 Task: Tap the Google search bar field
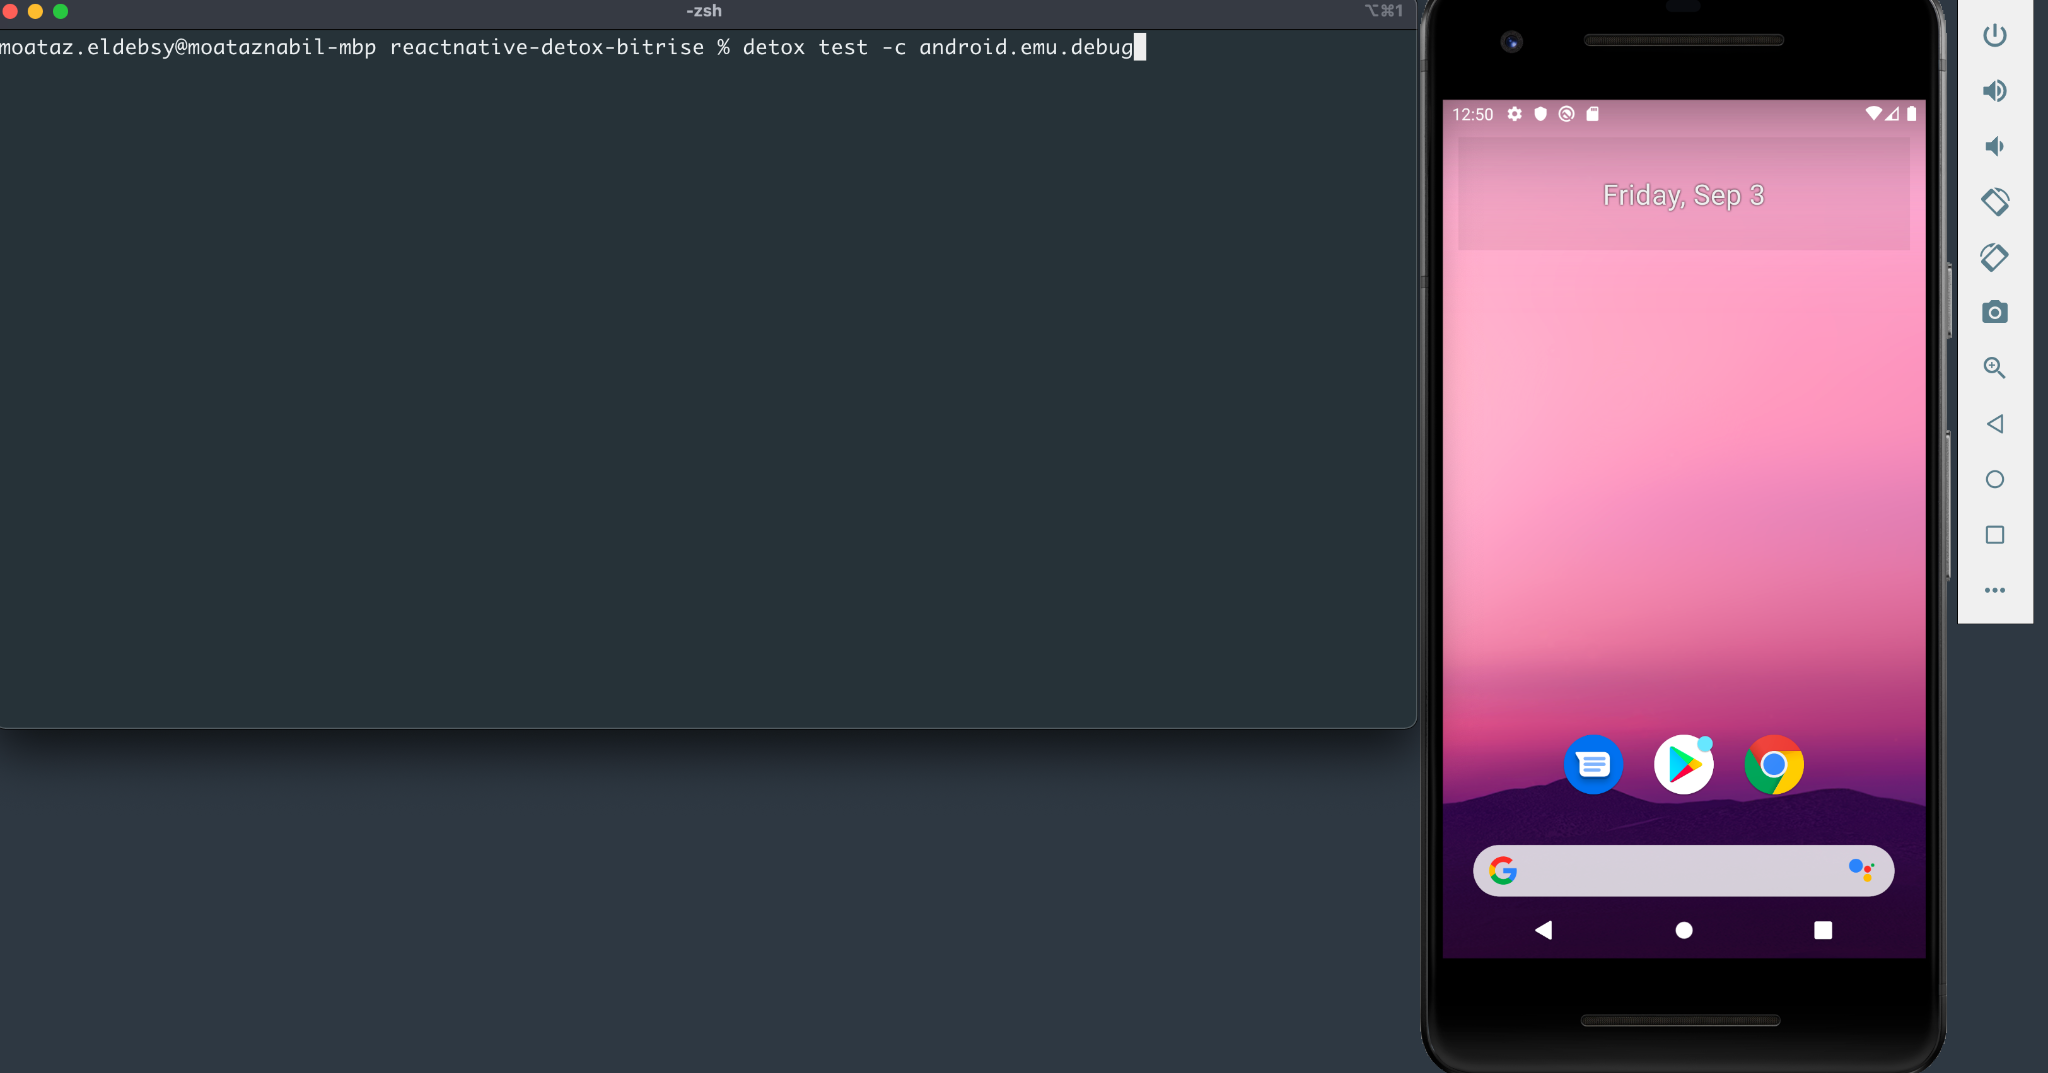point(1684,871)
